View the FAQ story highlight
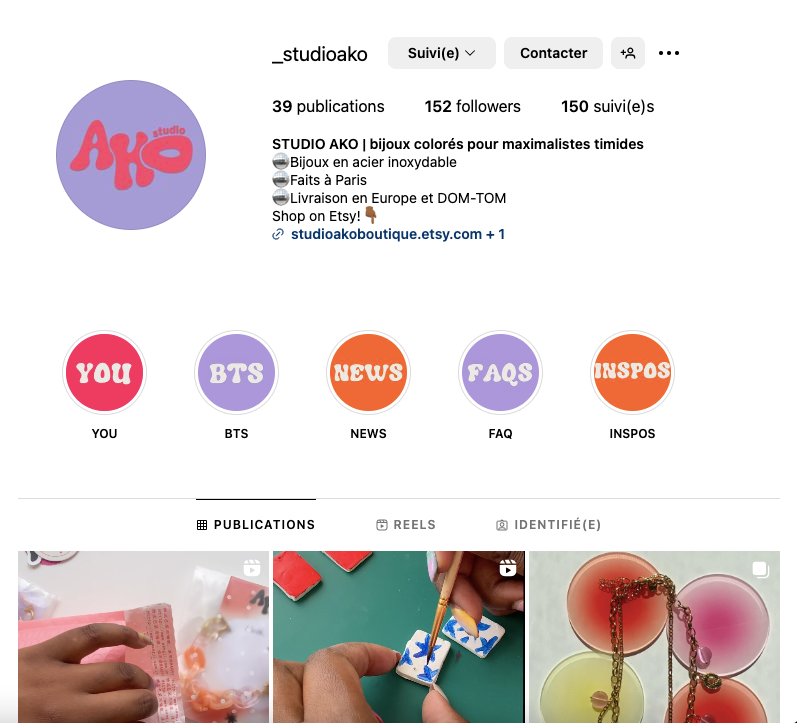The width and height of the screenshot is (797, 723). click(x=500, y=373)
